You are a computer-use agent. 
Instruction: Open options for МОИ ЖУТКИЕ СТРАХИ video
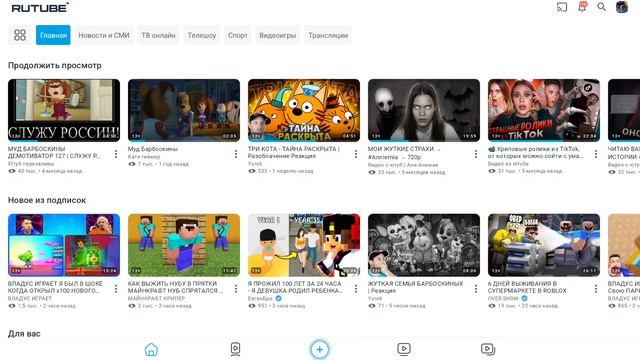click(476, 154)
